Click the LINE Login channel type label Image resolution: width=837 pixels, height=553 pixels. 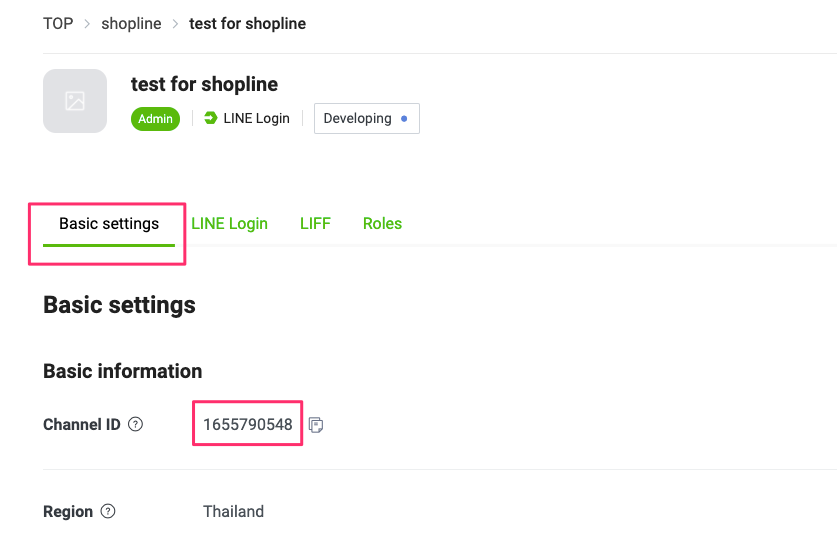click(256, 118)
